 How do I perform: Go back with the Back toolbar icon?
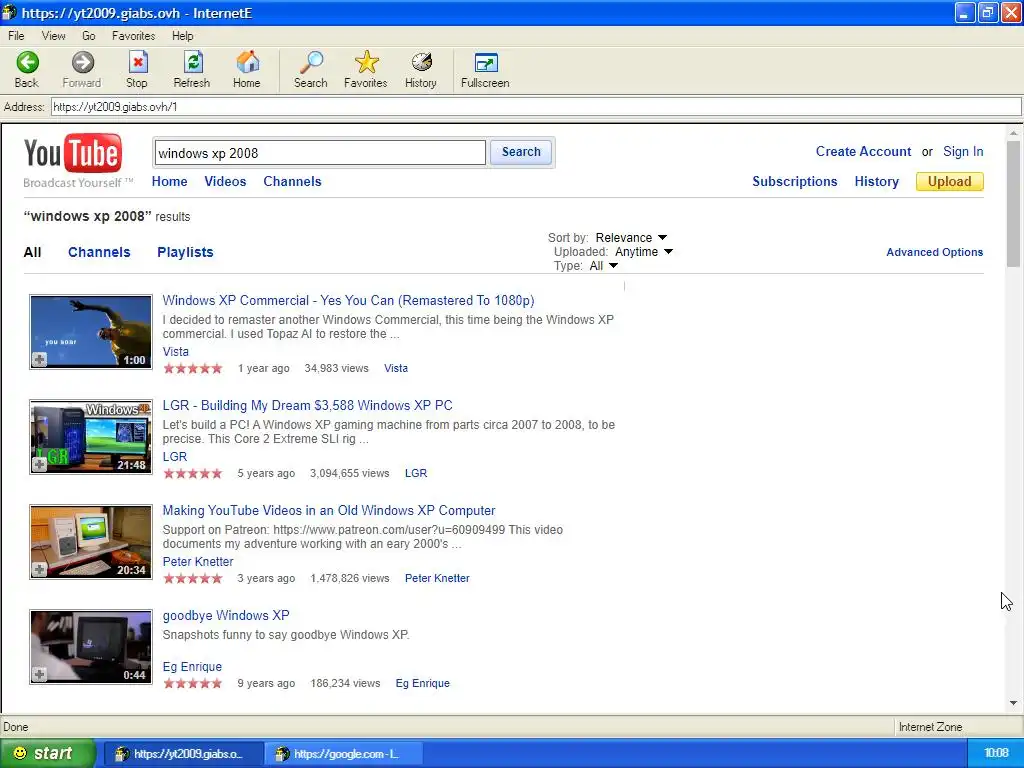click(27, 69)
